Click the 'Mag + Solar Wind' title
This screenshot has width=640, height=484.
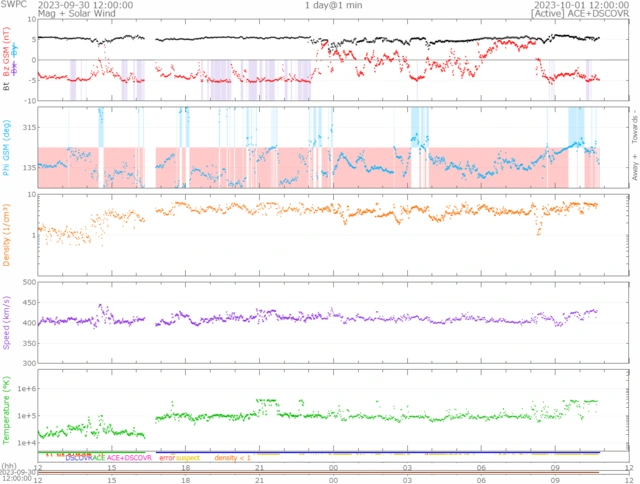click(x=76, y=13)
